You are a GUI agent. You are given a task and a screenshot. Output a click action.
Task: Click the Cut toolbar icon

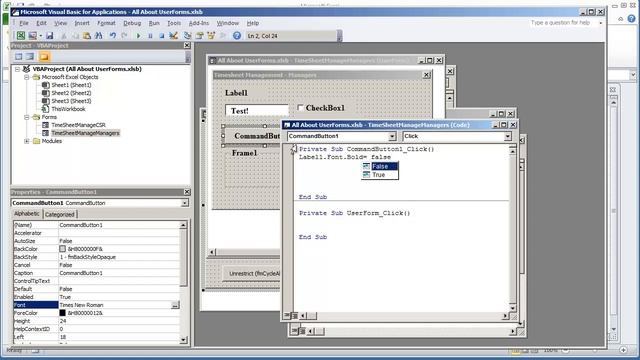pos(64,36)
